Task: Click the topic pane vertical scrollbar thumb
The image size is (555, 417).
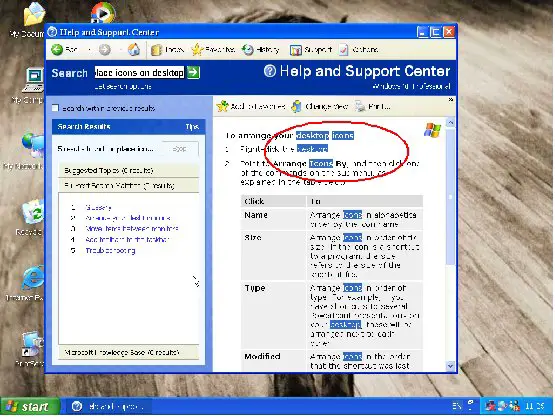Action: [450, 196]
